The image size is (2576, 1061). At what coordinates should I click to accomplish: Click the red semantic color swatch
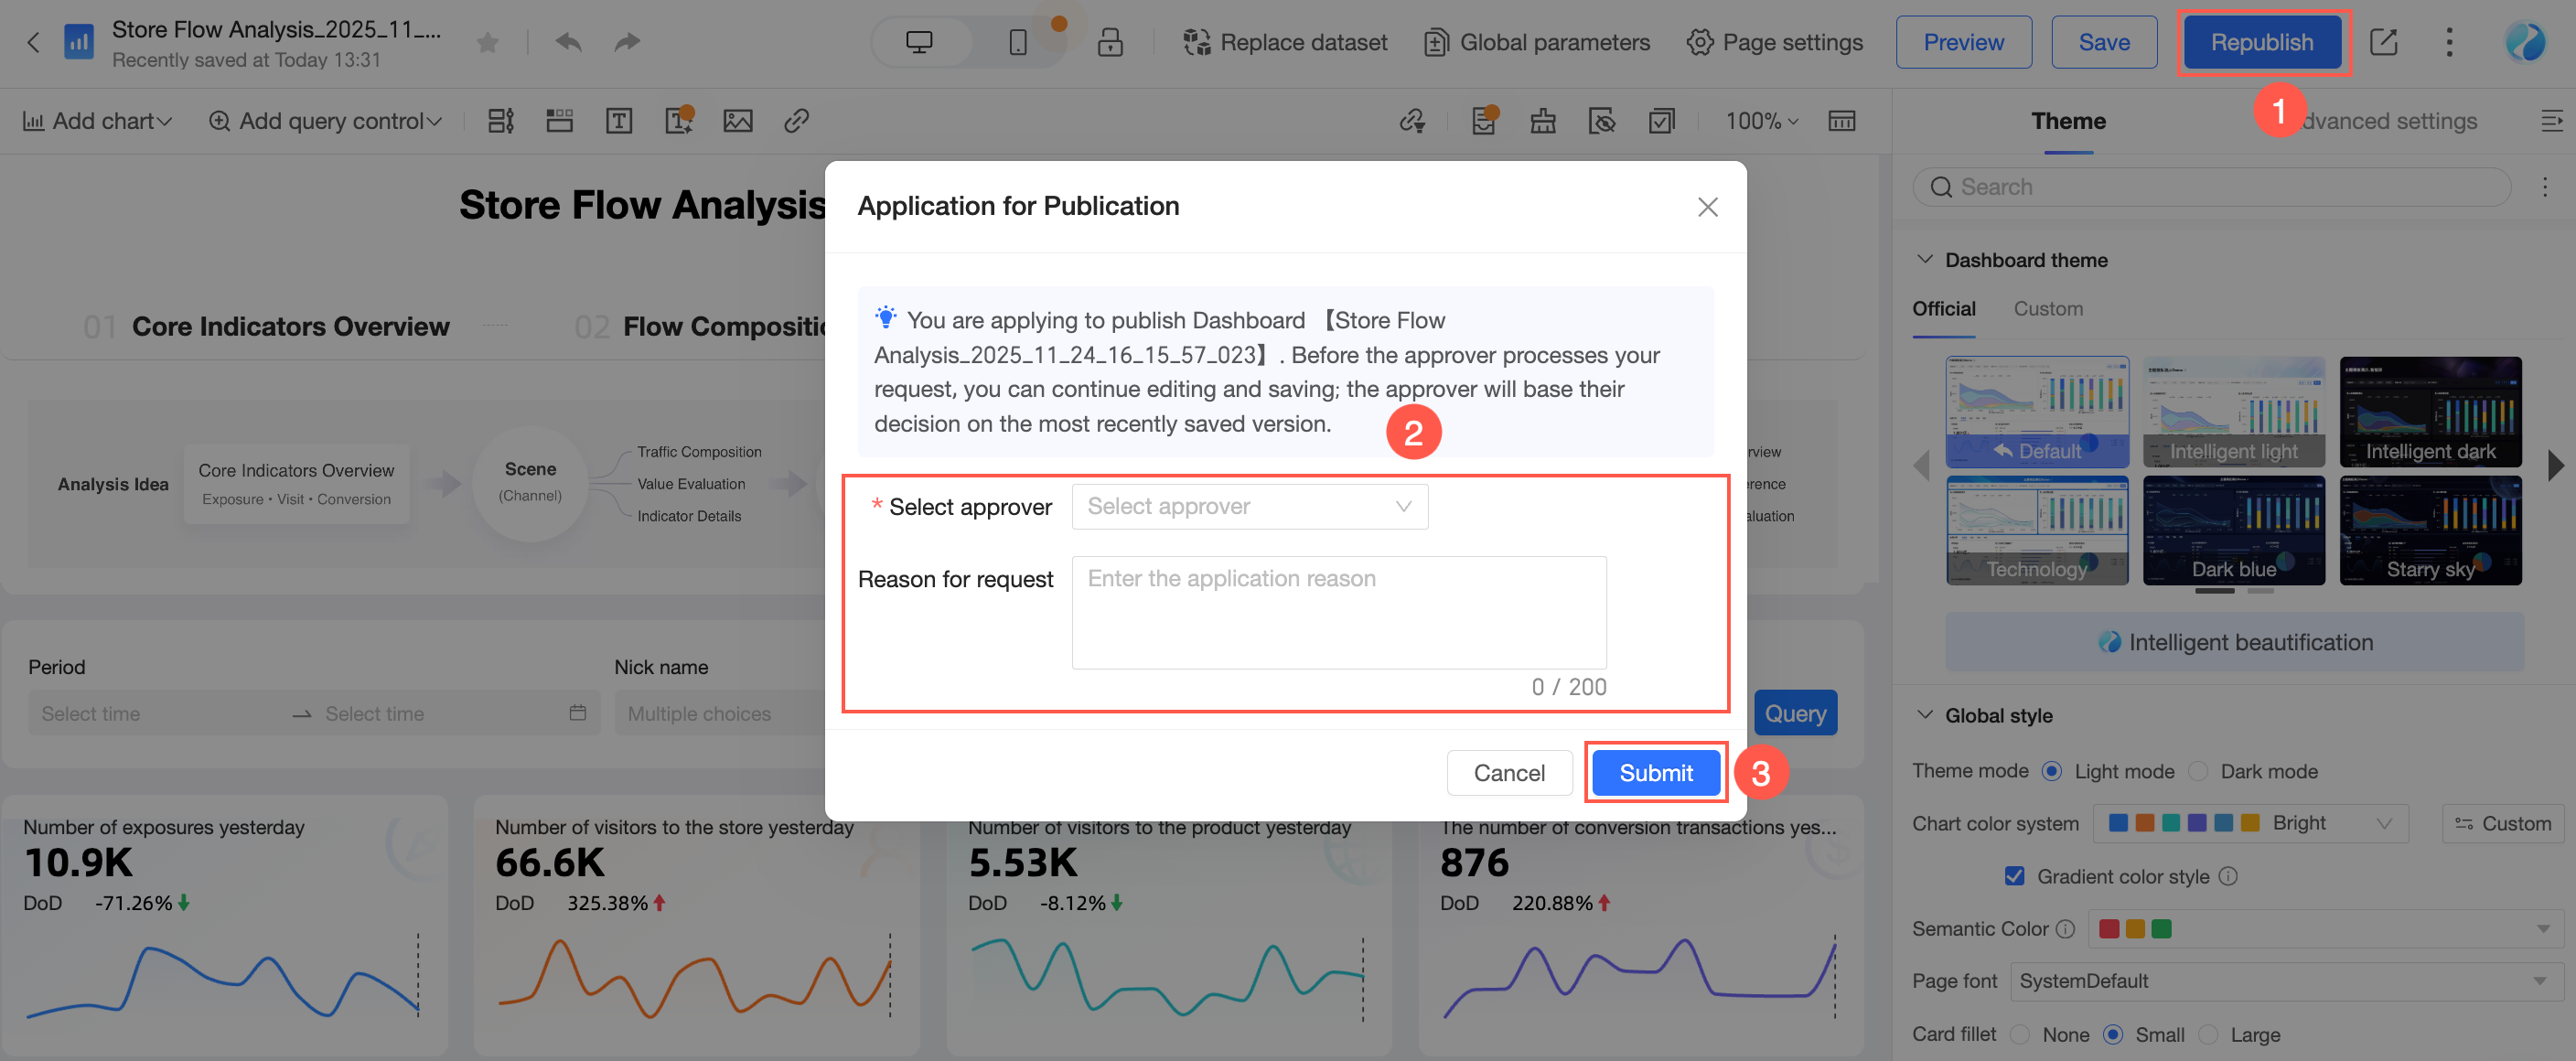[2108, 929]
